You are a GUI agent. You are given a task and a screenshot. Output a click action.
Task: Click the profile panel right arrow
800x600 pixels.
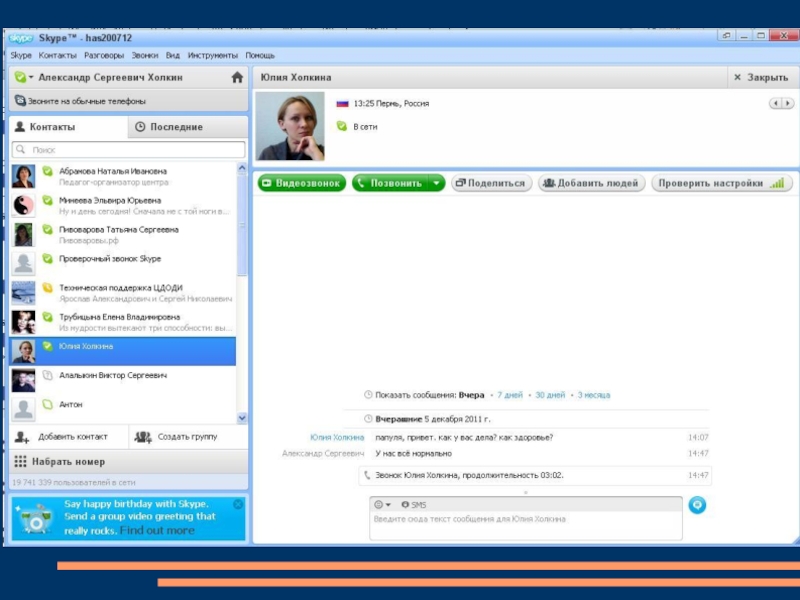tap(788, 103)
